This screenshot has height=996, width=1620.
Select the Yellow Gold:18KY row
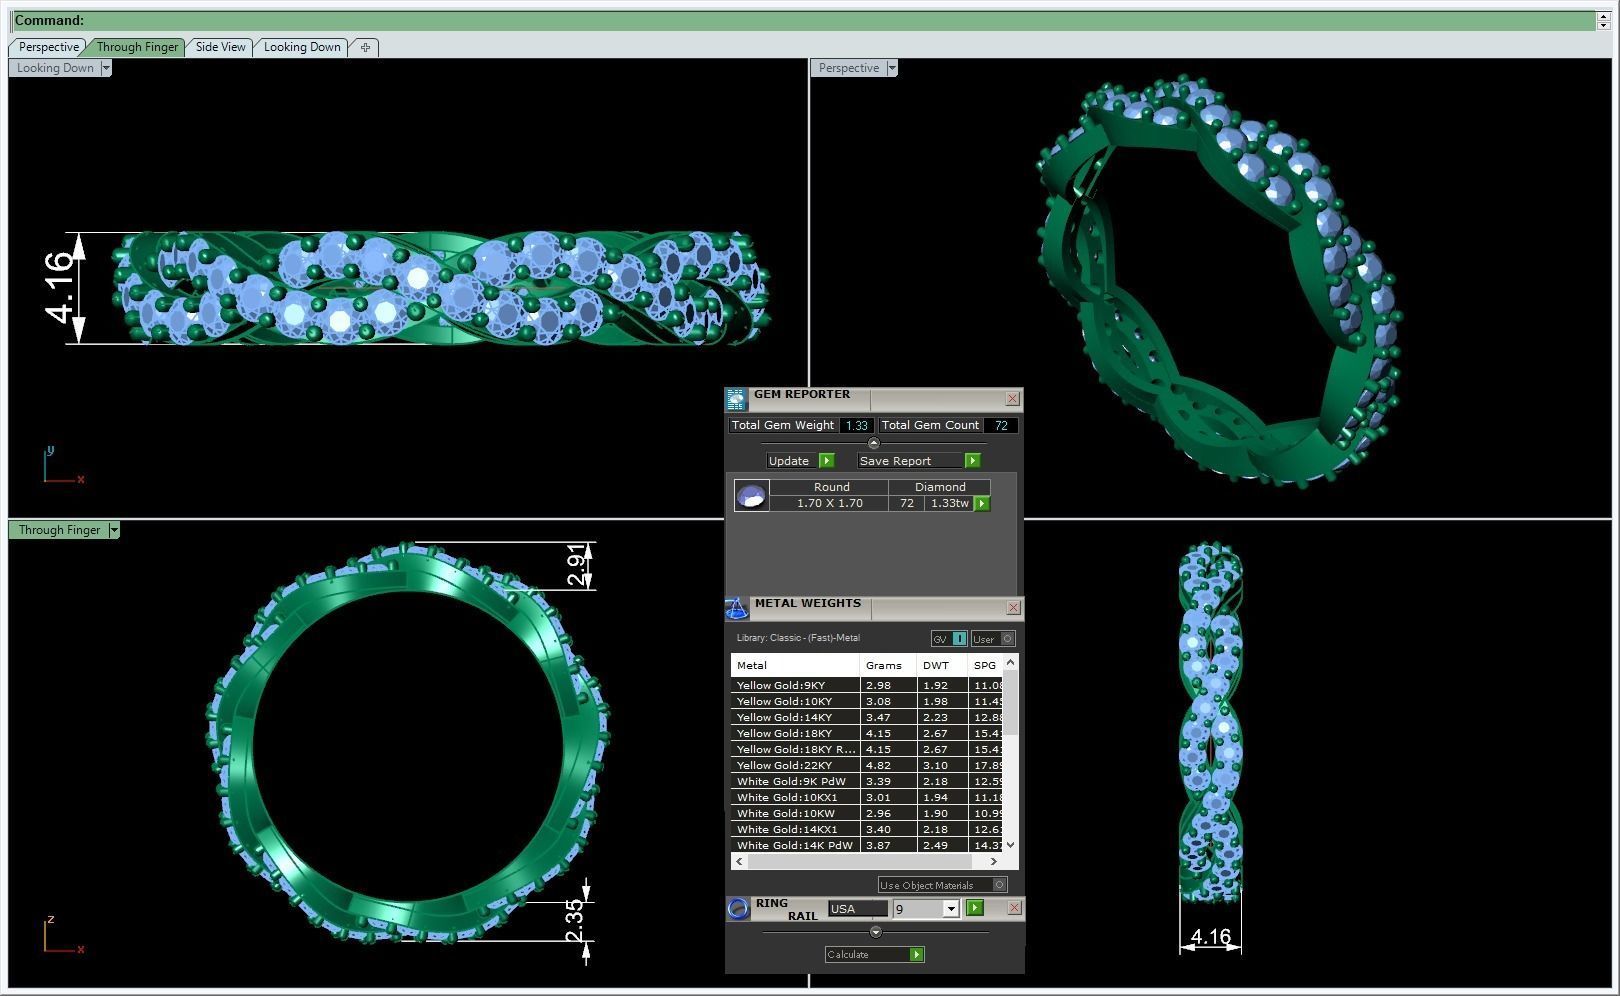point(867,733)
